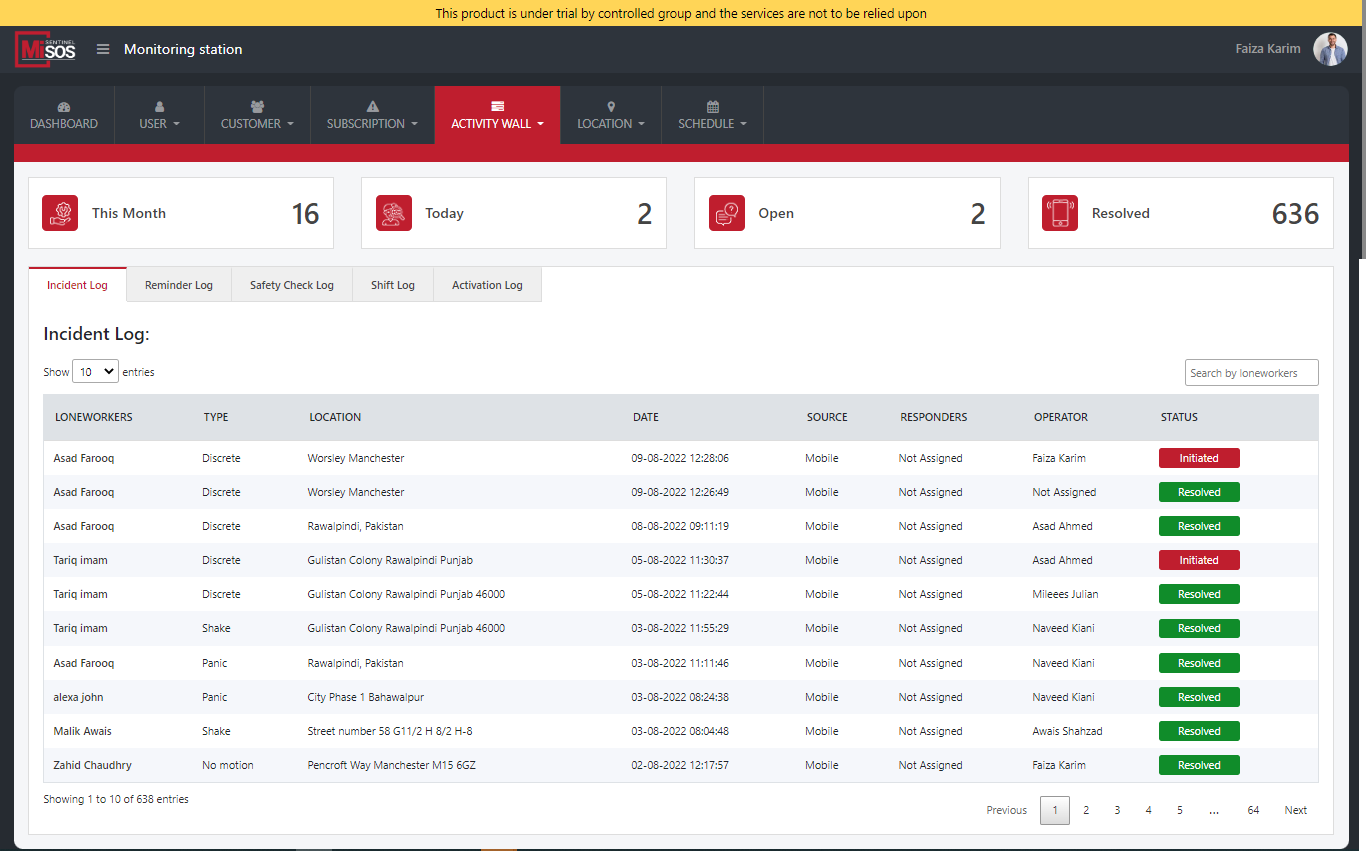Go to Next page of entries

(1295, 810)
